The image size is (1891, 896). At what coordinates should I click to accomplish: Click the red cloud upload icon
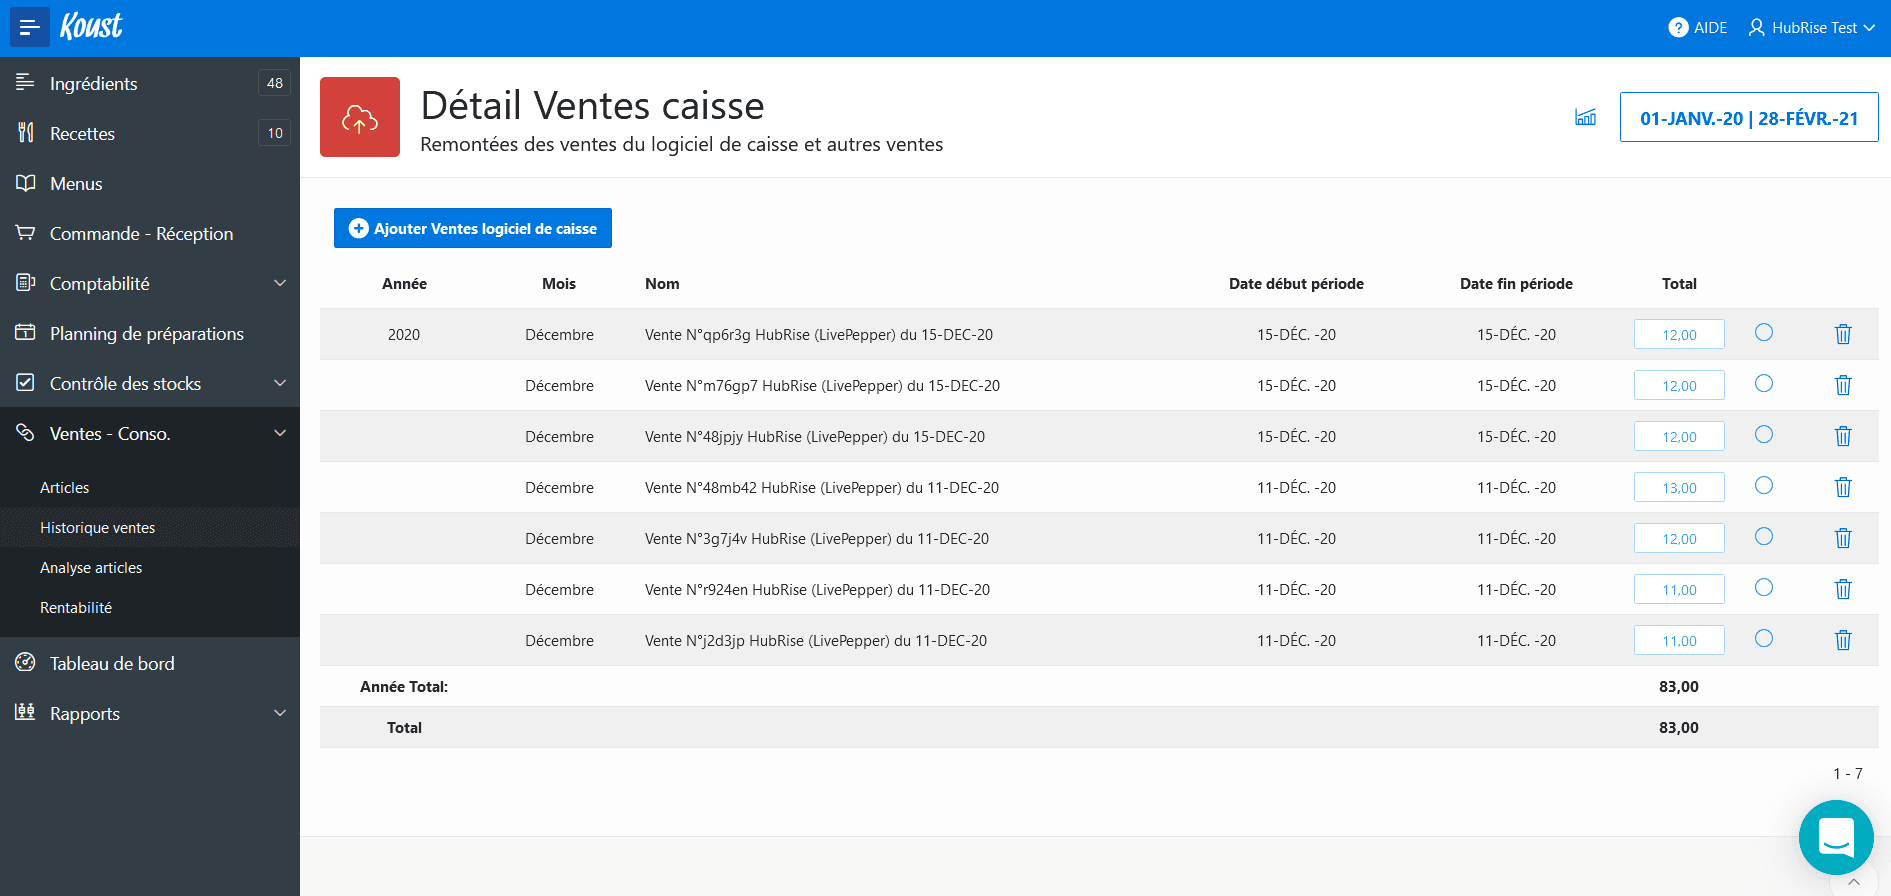(x=360, y=117)
